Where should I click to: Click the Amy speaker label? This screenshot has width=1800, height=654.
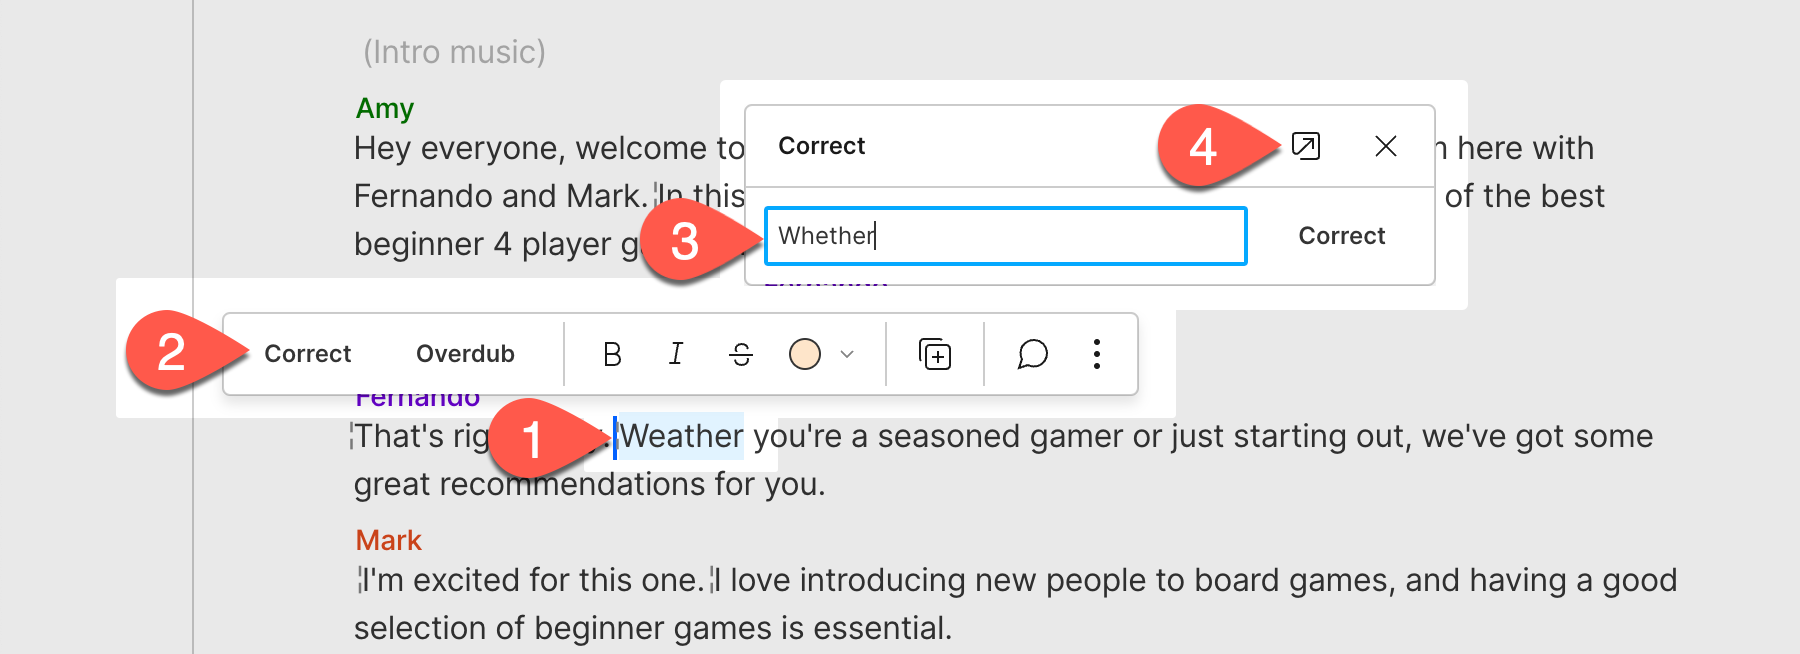point(385,108)
